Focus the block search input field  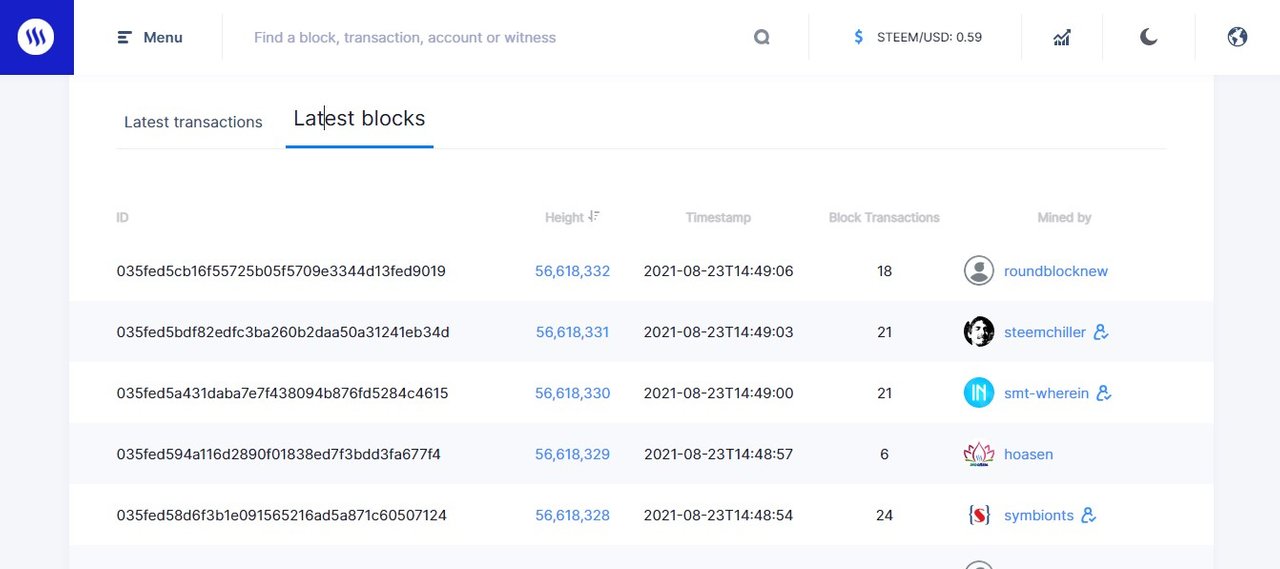490,37
